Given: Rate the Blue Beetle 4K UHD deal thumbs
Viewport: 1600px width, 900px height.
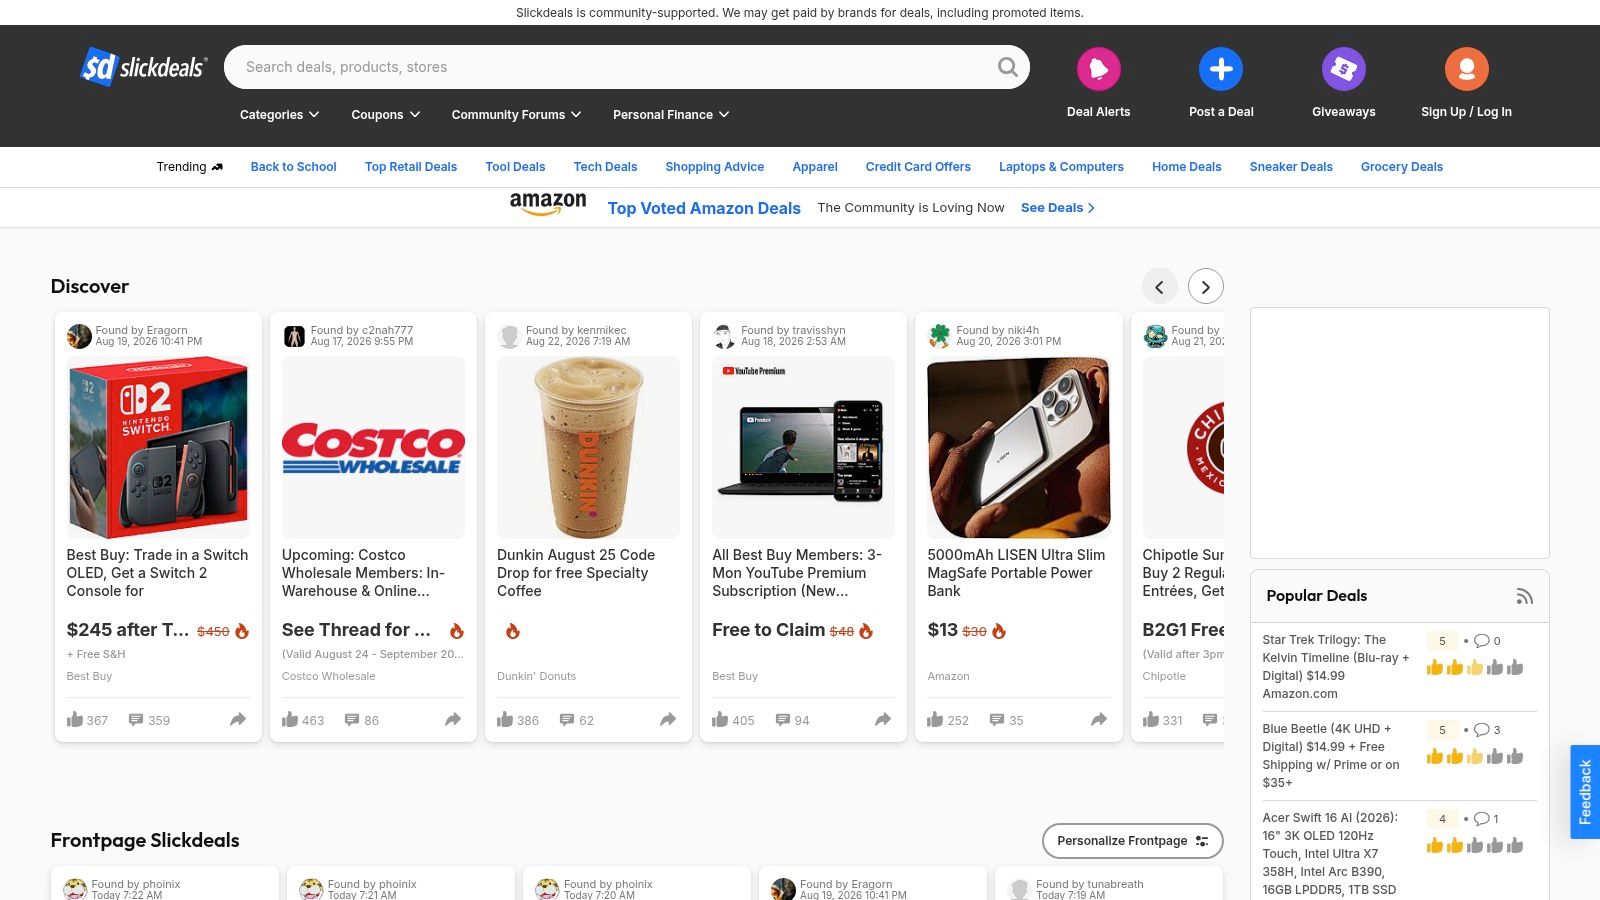Looking at the screenshot, I should [1474, 756].
